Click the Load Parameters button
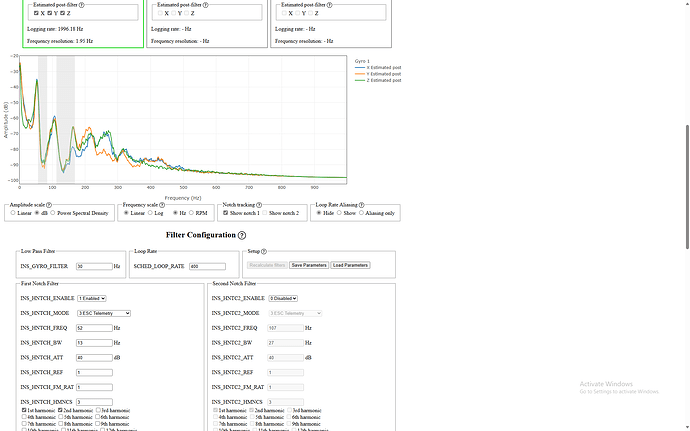 click(350, 265)
